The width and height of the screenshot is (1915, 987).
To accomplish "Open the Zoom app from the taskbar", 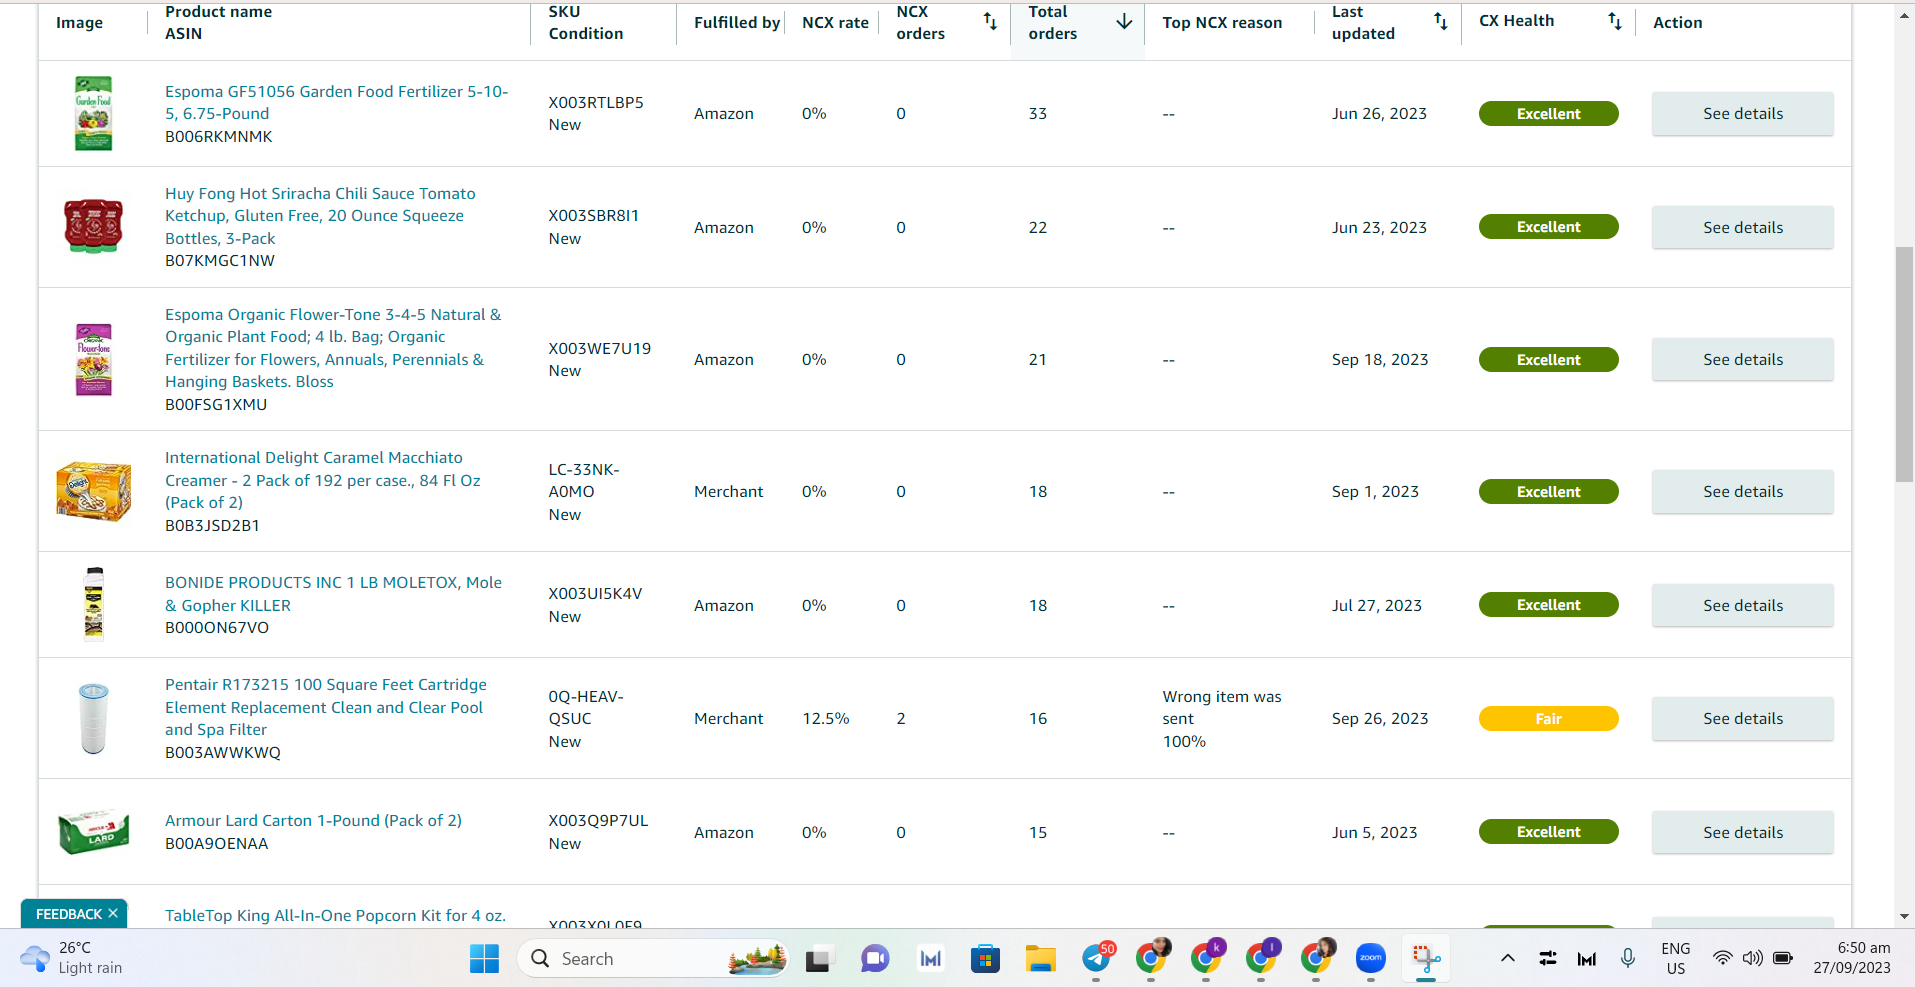I will click(1370, 958).
